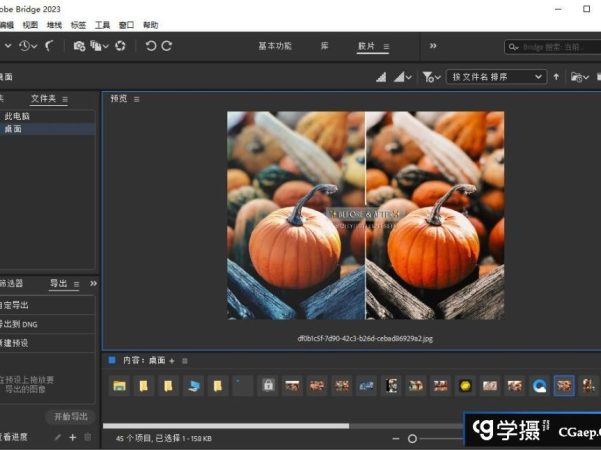Open the 窗口 menu
This screenshot has width=601, height=450.
click(126, 25)
